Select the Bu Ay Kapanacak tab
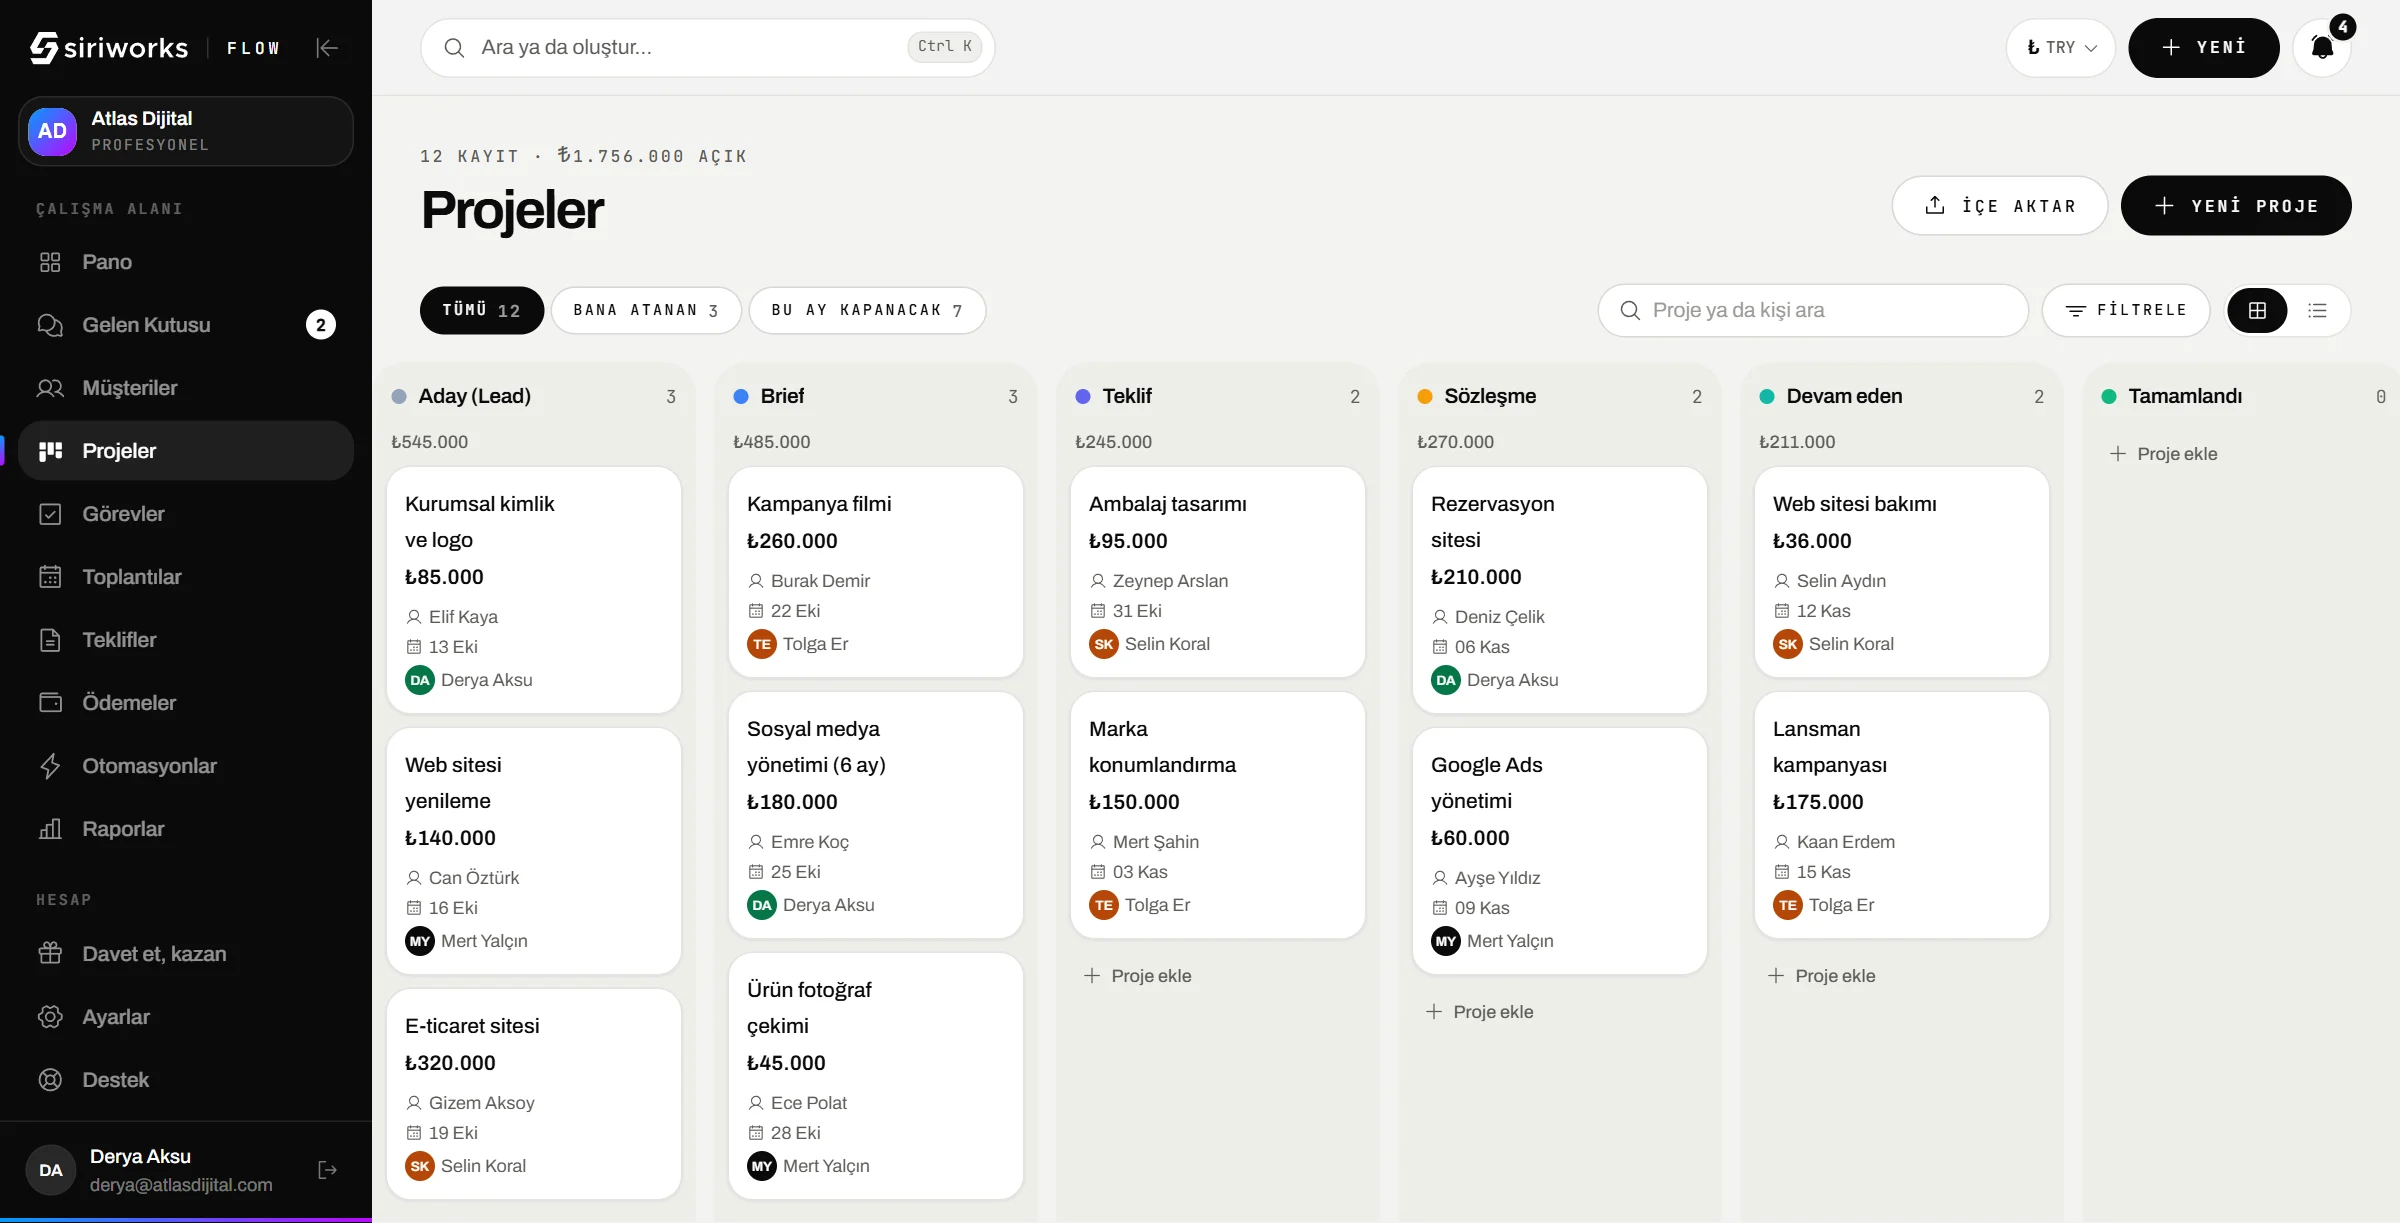Screen dimensions: 2400x1223 [867, 310]
